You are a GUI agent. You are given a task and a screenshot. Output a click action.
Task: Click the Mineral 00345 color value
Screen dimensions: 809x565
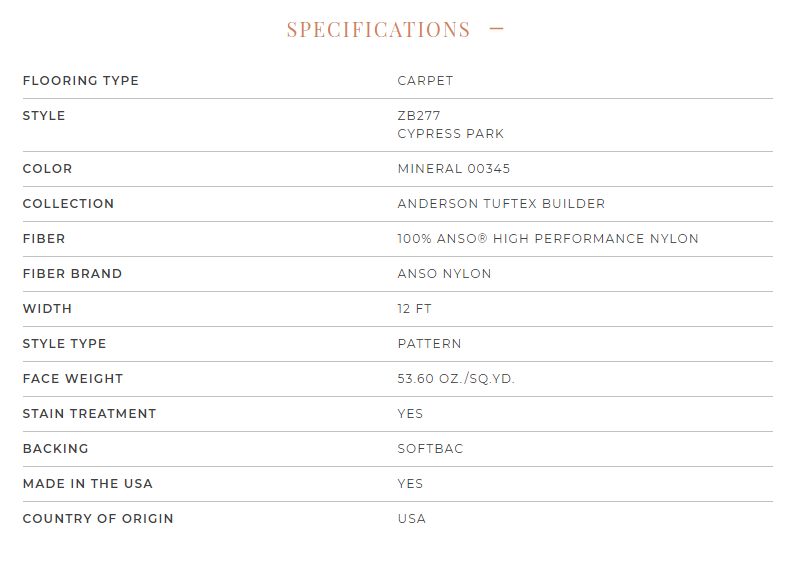454,169
